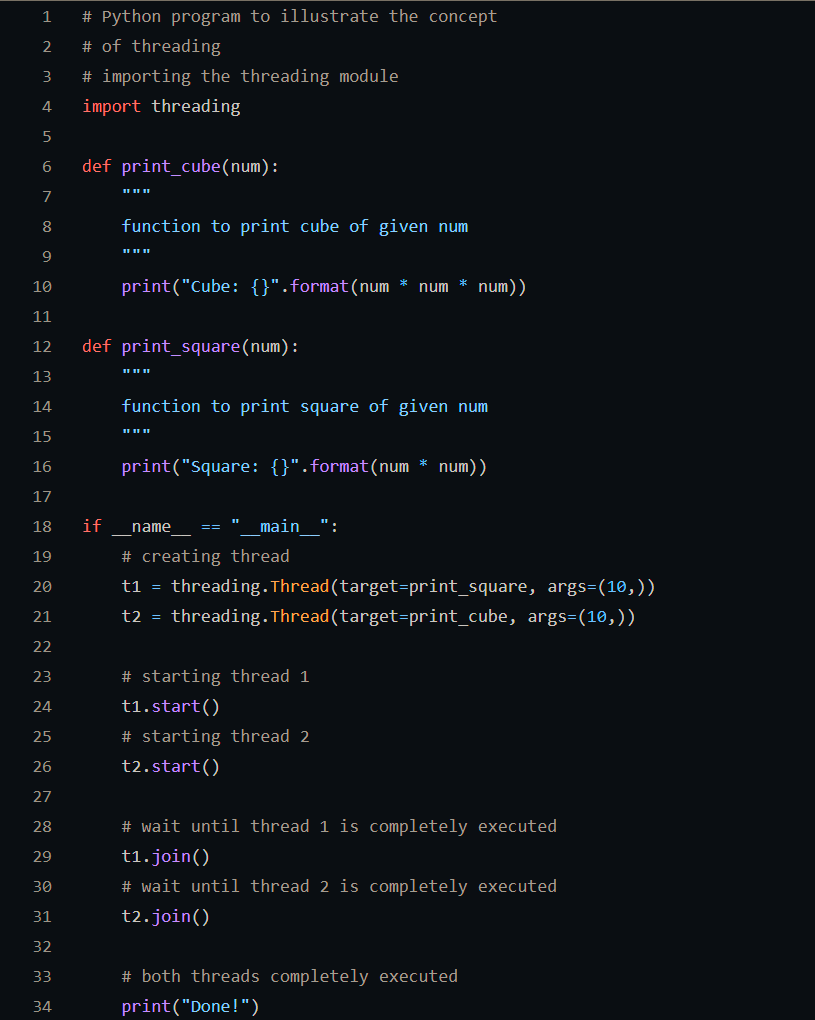Click line number 22 in the gutter

click(42, 647)
